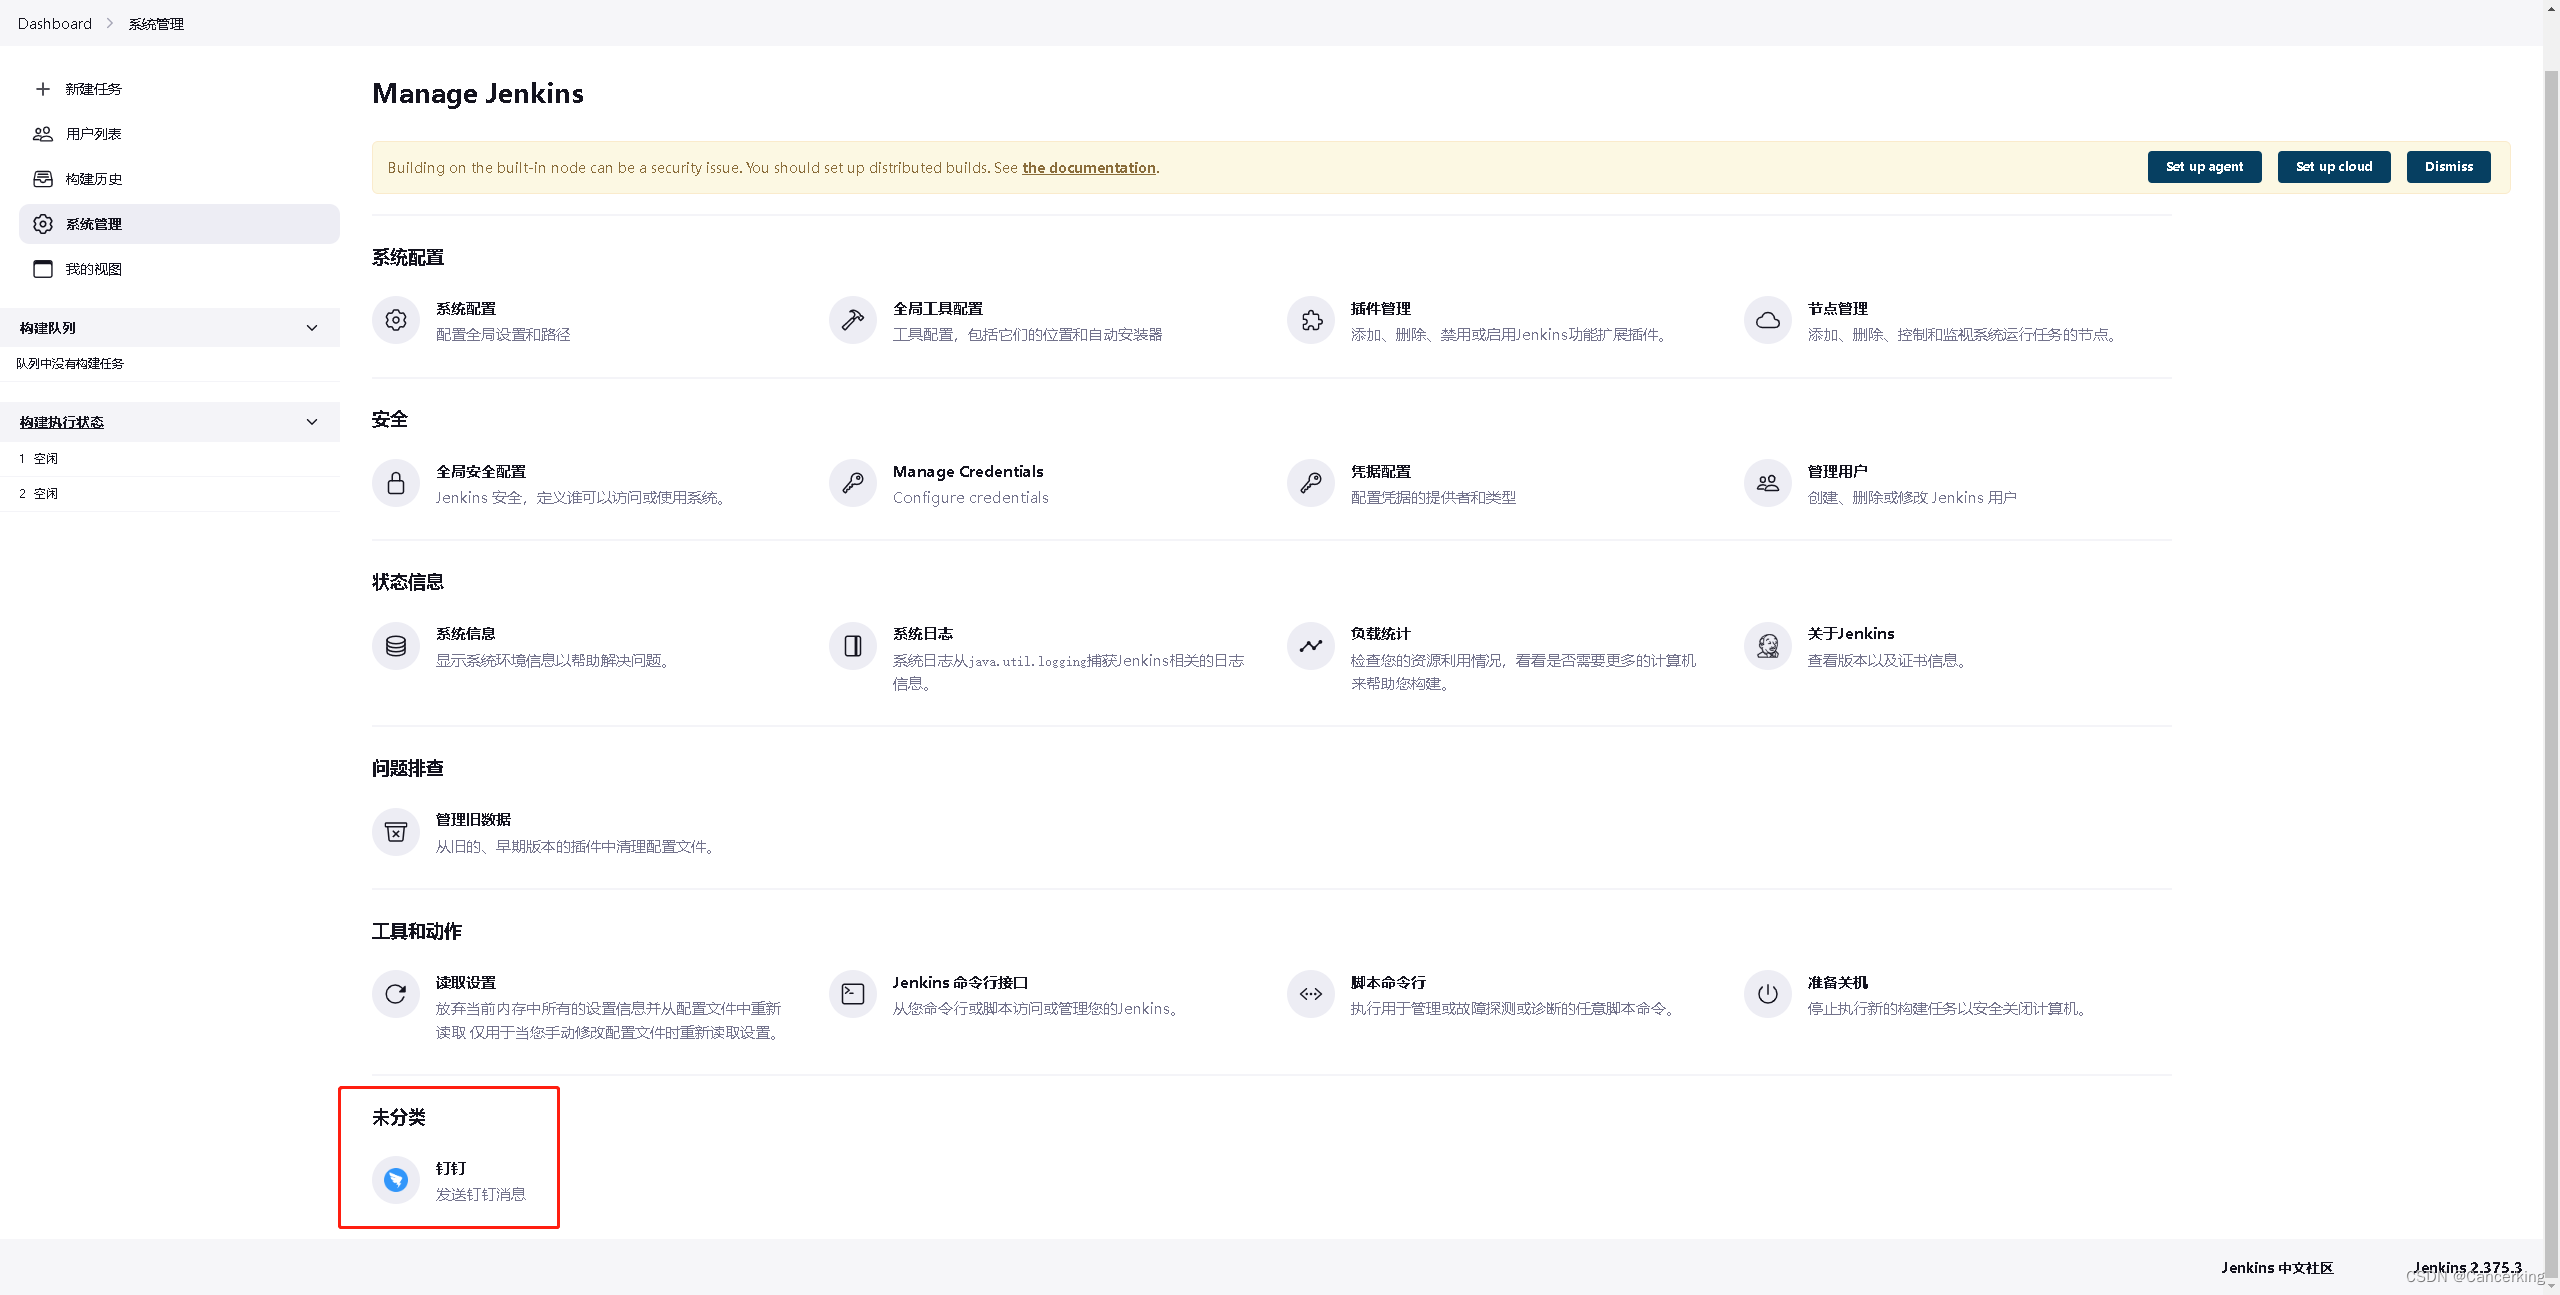Viewport: 2560px width, 1295px height.
Task: Click executor row 1 空闲
Action: click(170, 459)
